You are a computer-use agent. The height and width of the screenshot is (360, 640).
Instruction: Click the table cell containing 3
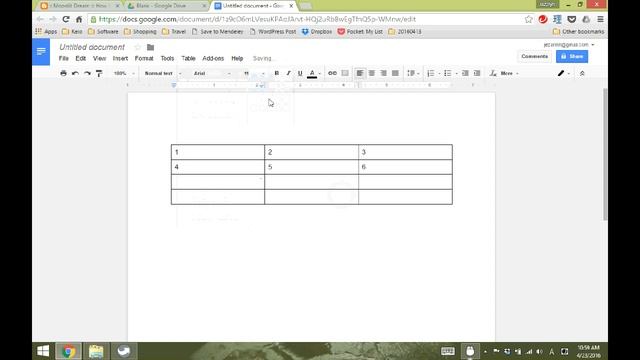click(x=405, y=152)
